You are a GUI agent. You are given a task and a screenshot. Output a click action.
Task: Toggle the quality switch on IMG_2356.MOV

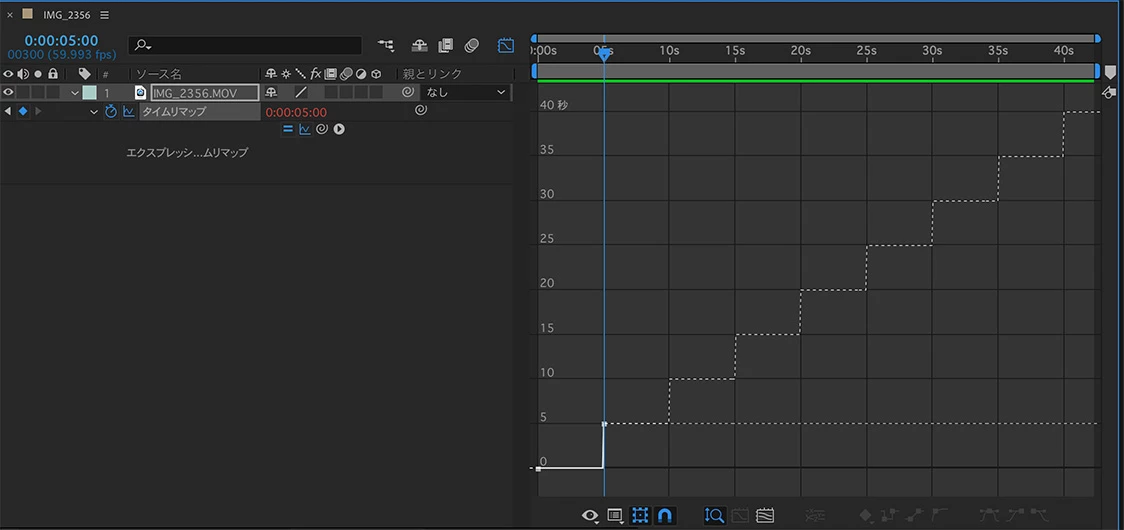(x=301, y=92)
